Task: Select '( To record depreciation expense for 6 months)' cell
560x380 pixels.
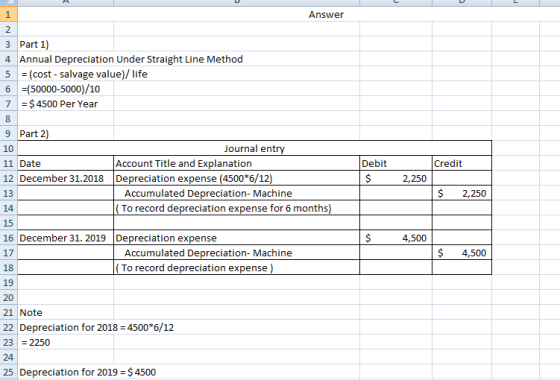Action: point(236,208)
